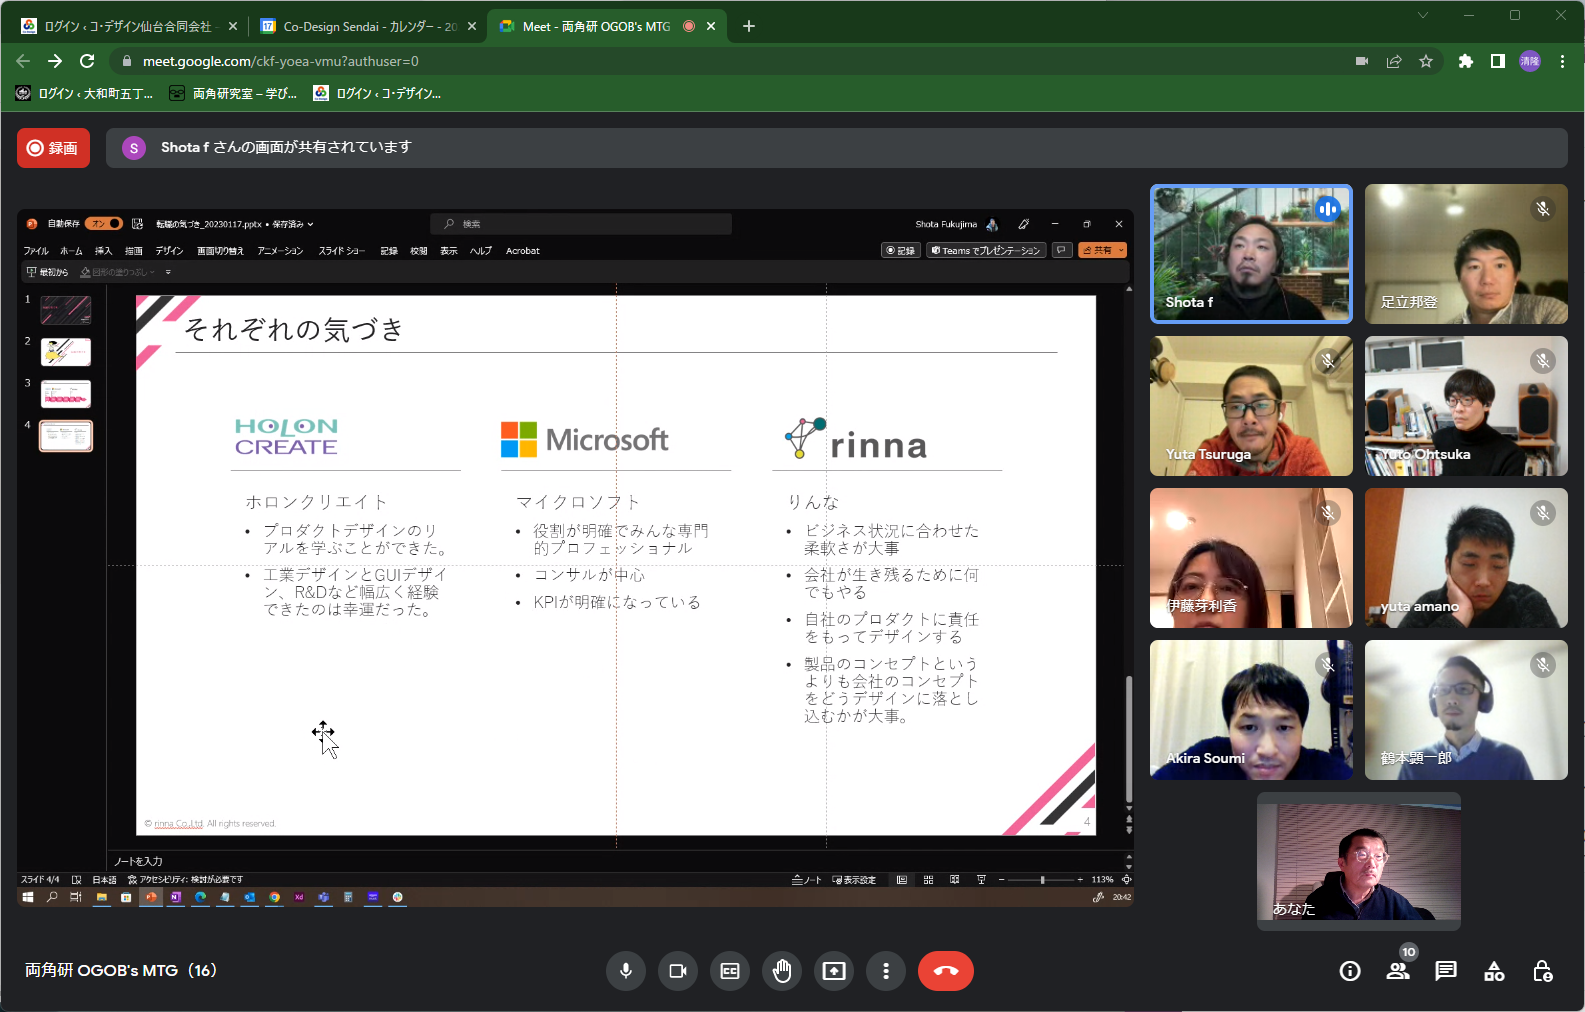Show meeting details info icon
1585x1012 pixels.
click(1350, 971)
